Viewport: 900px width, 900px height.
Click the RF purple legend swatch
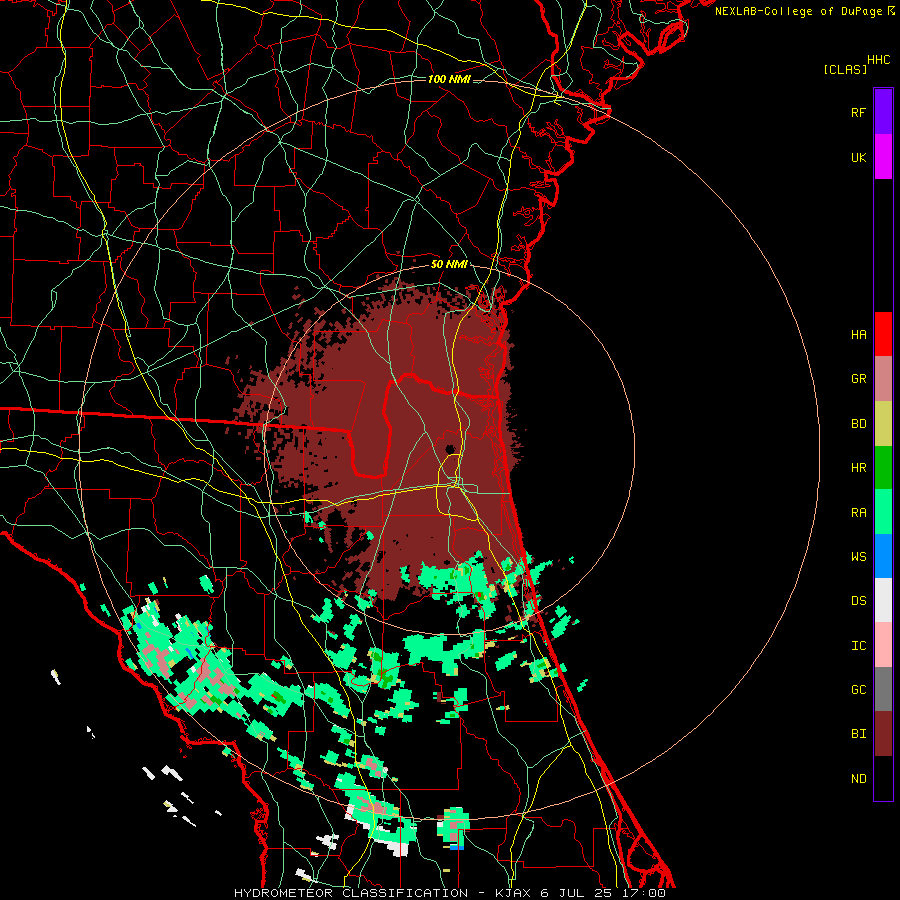pyautogui.click(x=883, y=112)
